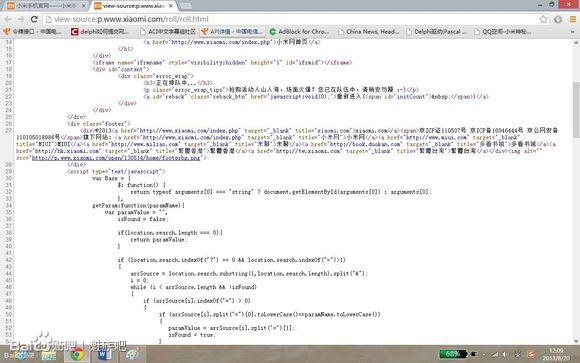Click the 'isFound = false;' line
This screenshot has width=580, height=363.
point(143,219)
